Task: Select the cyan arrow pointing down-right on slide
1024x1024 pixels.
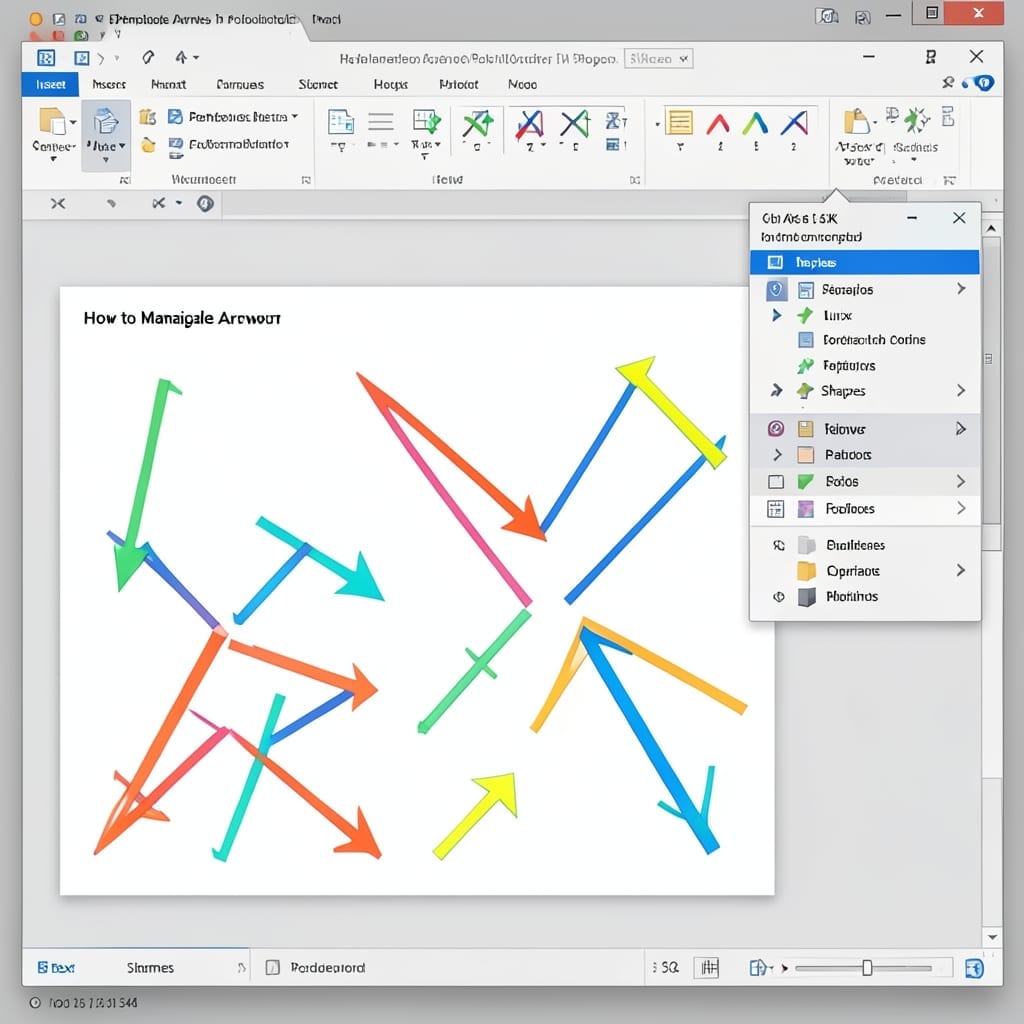Action: point(321,558)
